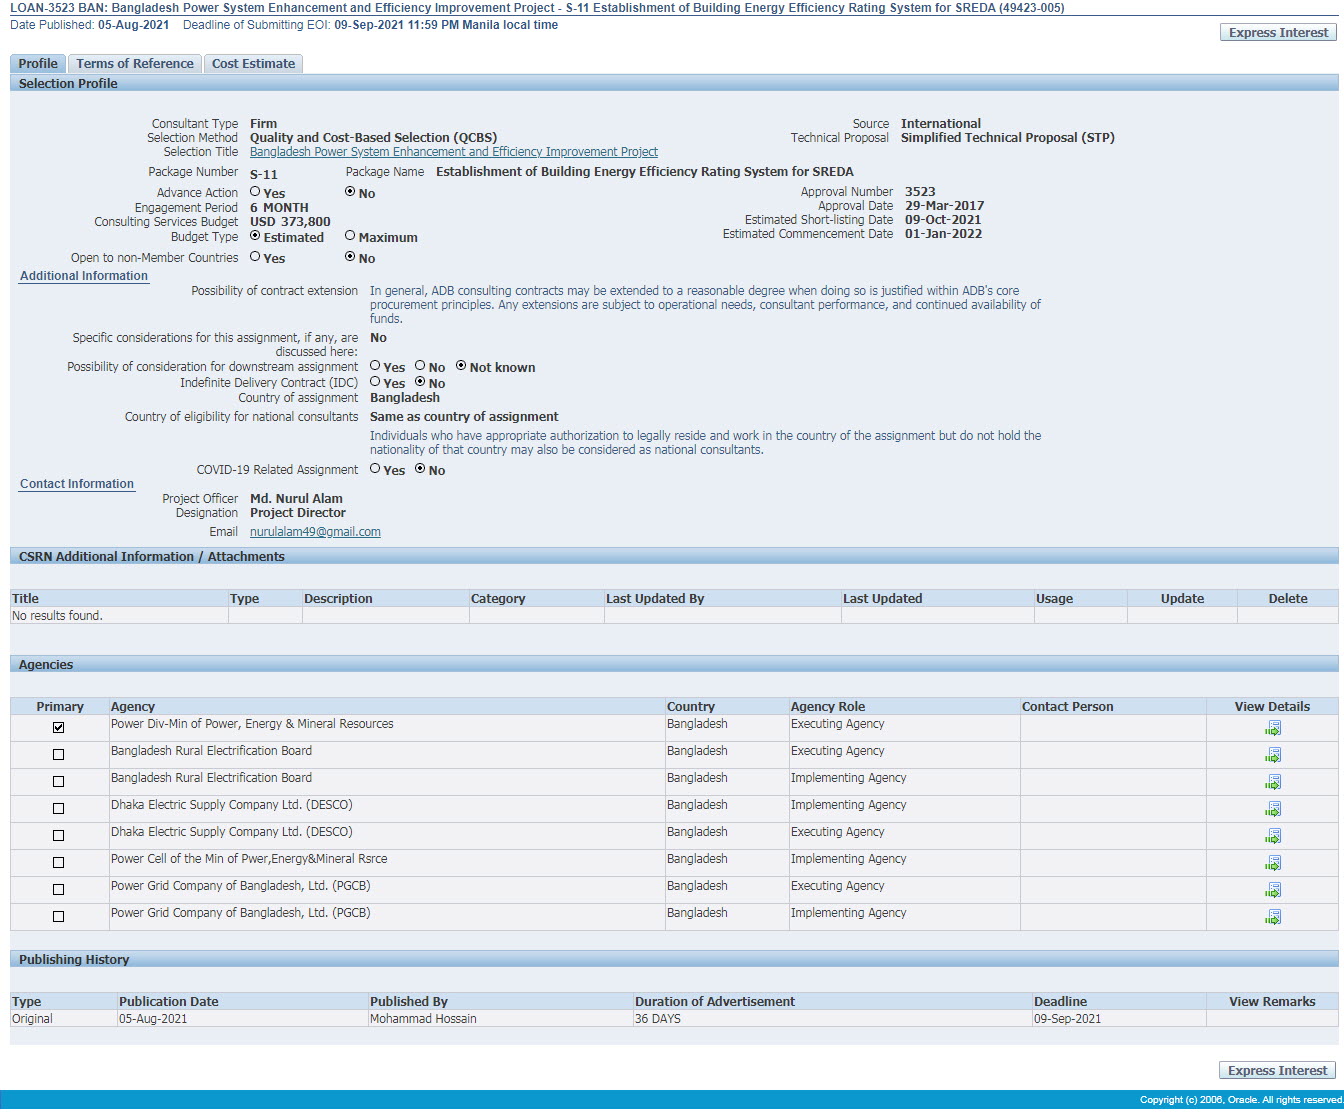Screen dimensions: 1344x1119
Task: Select 'Power Cell of the Min of Pwer,Energy&Mineral Rsrce' text
Action: [x=249, y=859]
